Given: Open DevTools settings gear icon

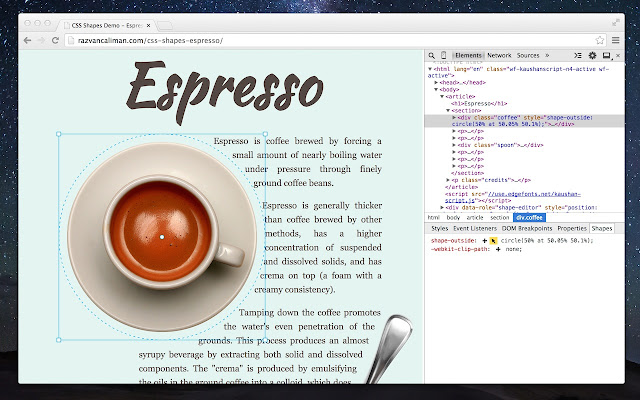Looking at the screenshot, I should click(592, 55).
